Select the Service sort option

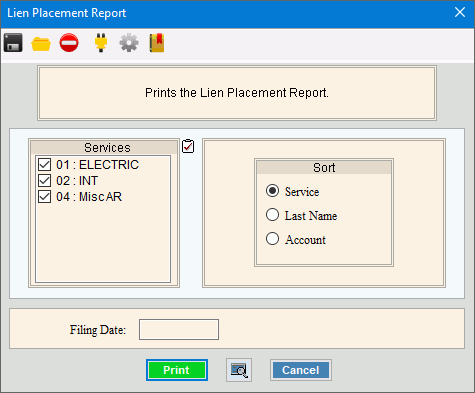[272, 191]
